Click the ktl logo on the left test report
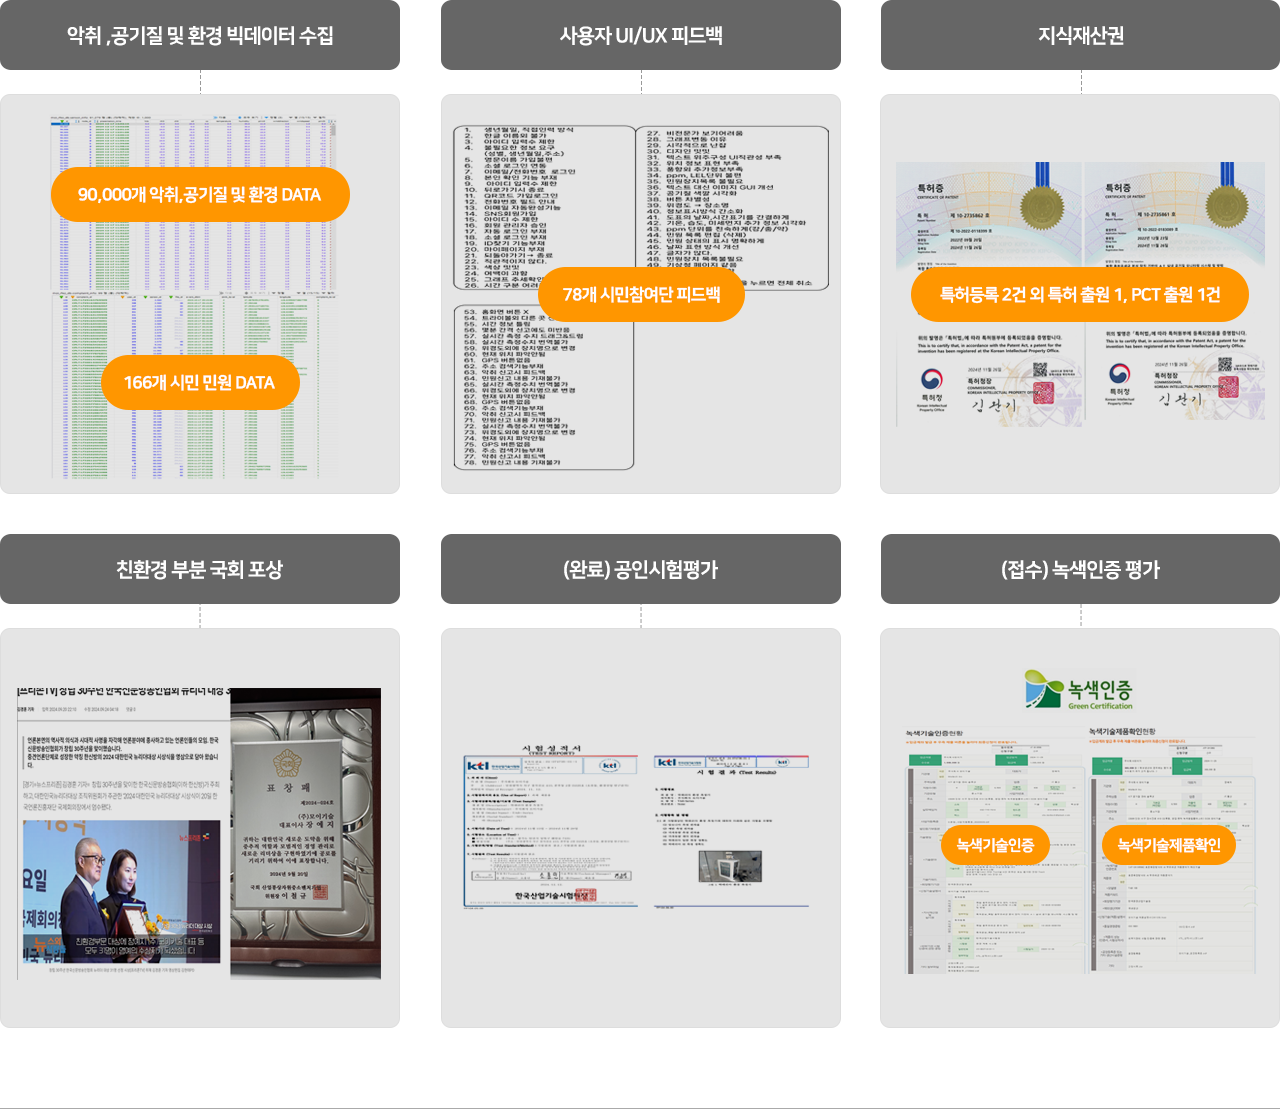 pyautogui.click(x=479, y=765)
